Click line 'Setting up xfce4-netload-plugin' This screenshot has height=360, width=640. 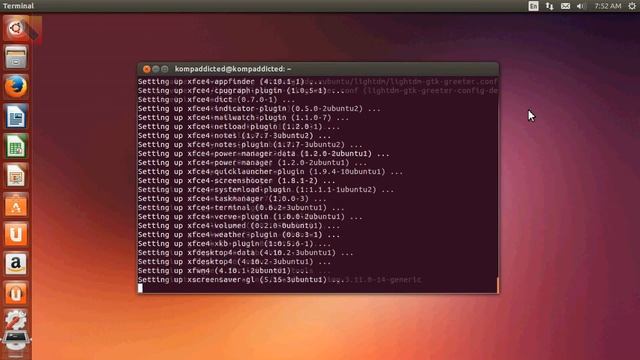tap(239, 127)
